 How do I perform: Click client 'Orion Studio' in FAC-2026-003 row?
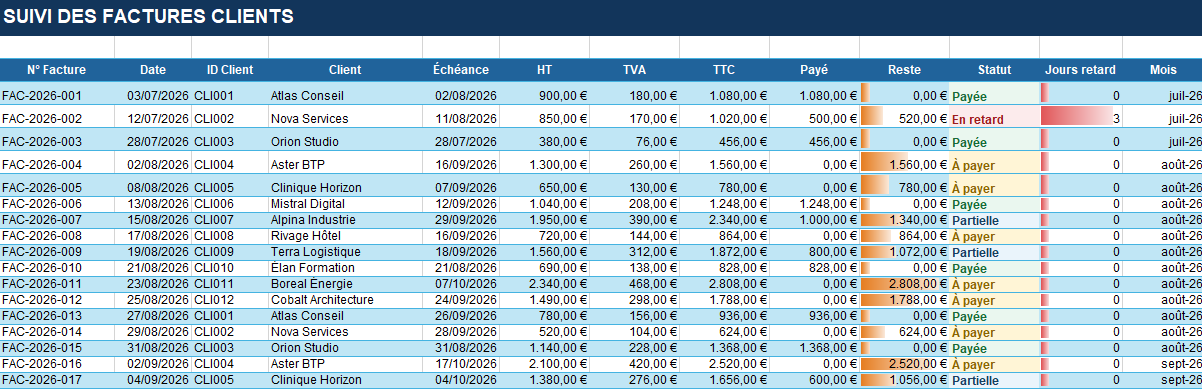(x=345, y=139)
